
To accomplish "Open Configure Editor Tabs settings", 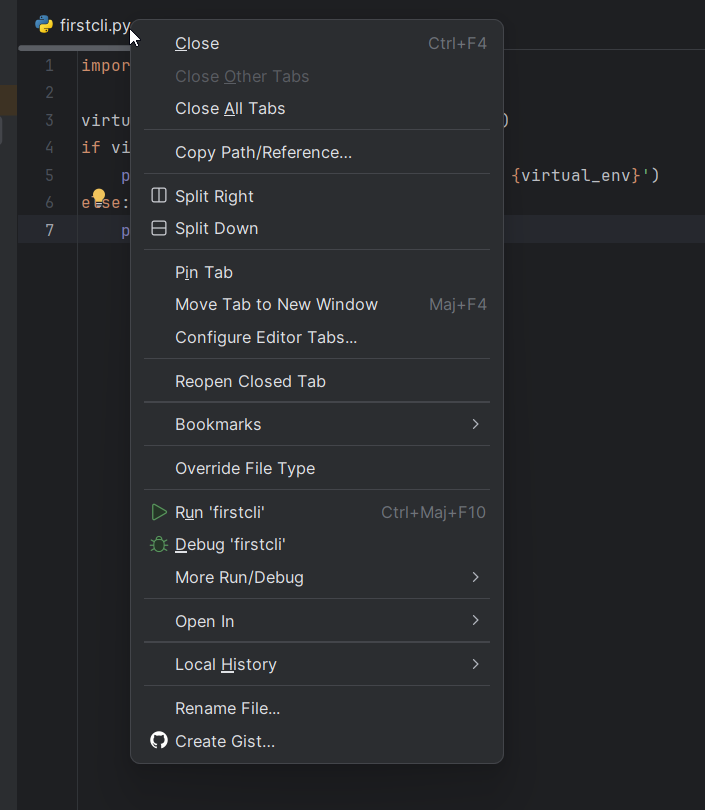I will click(266, 337).
